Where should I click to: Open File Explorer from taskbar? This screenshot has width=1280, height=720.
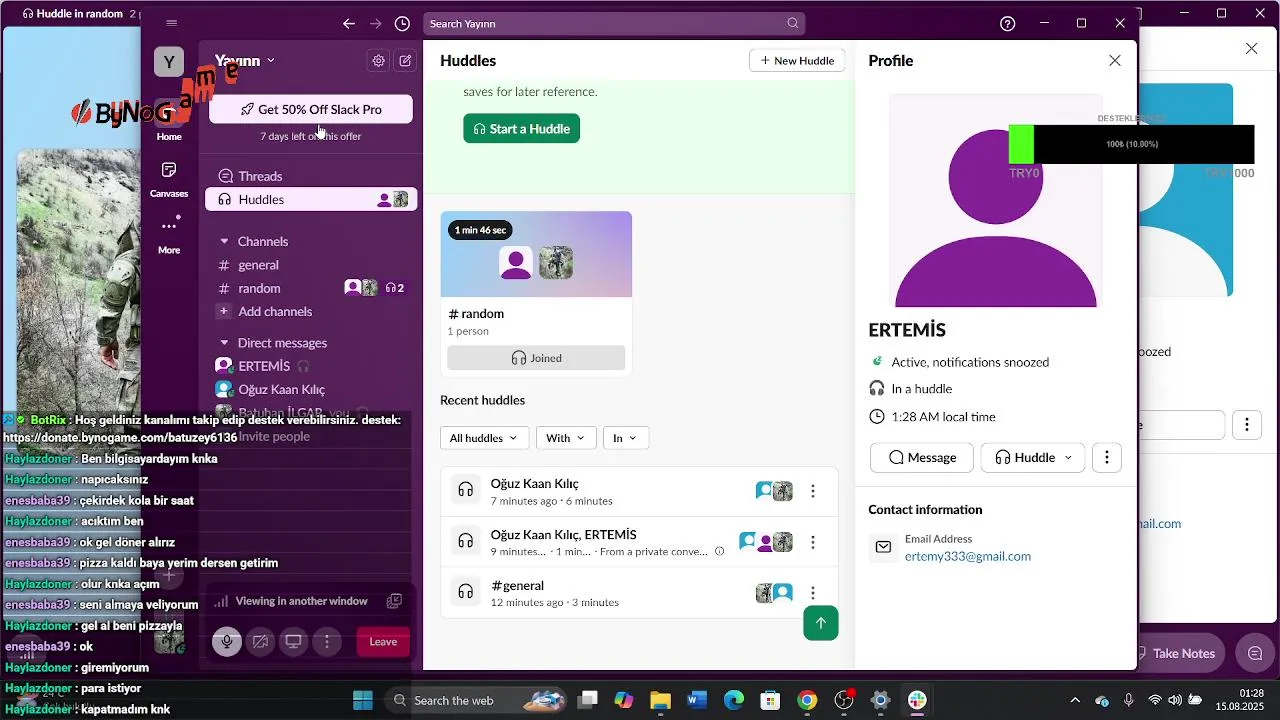click(x=660, y=700)
